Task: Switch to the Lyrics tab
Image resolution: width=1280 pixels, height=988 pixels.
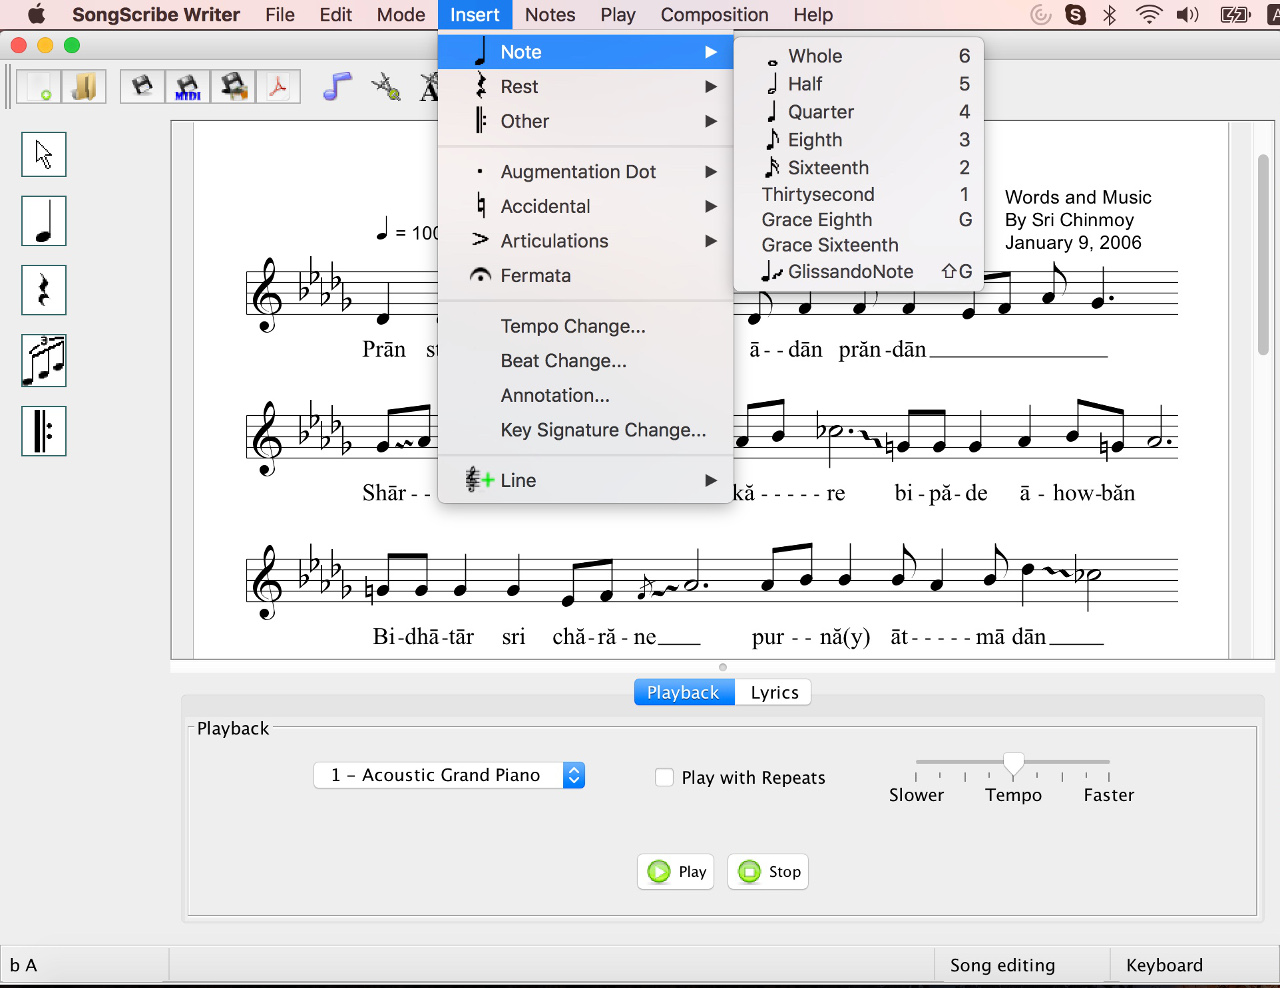Action: [x=774, y=692]
